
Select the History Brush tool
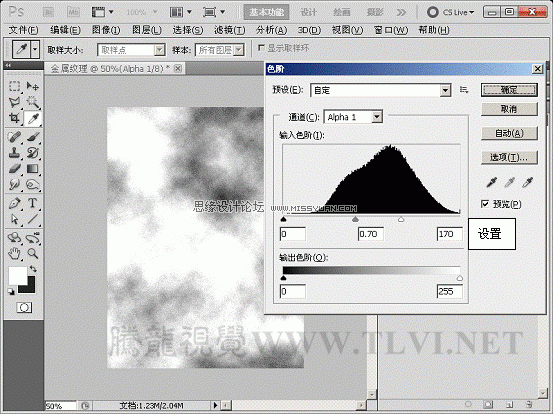[32, 153]
